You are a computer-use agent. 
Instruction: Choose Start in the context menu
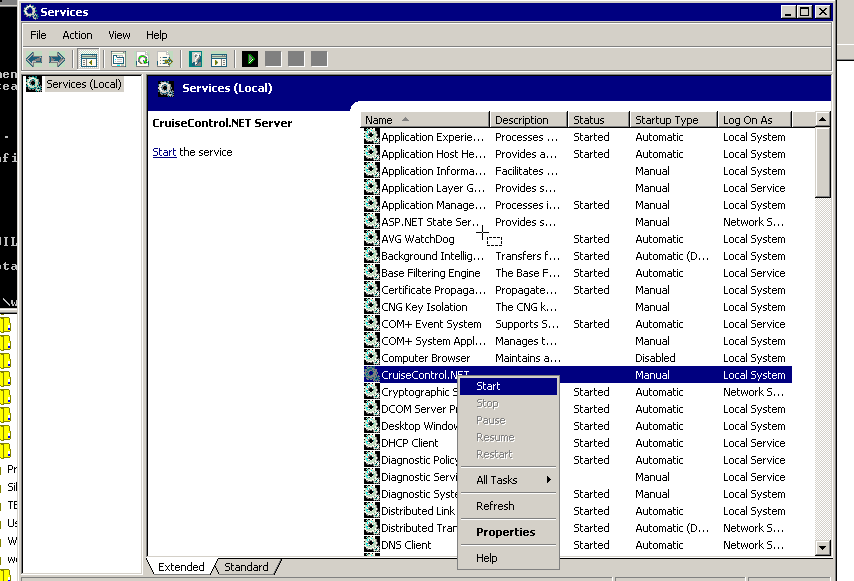pos(509,386)
